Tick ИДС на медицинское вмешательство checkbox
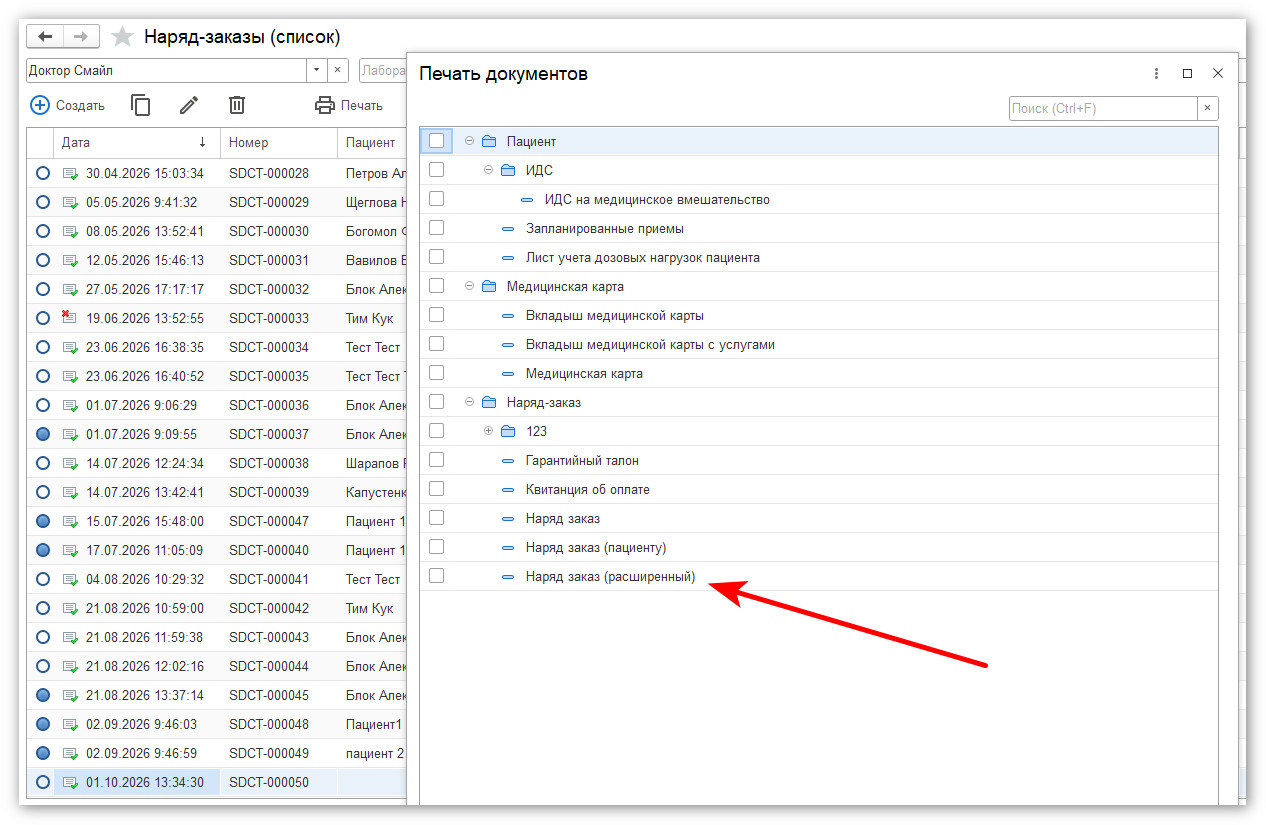Image resolution: width=1266 pixels, height=825 pixels. coord(436,199)
